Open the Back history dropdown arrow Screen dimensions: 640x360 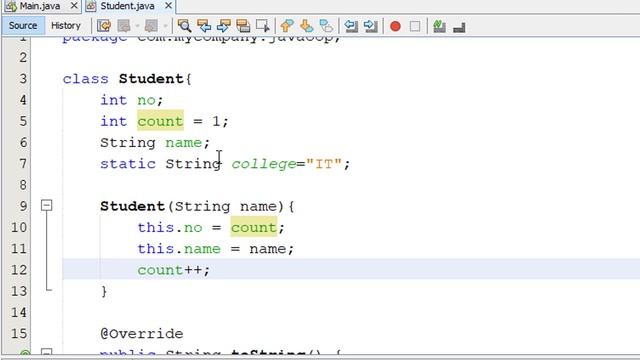(137, 26)
